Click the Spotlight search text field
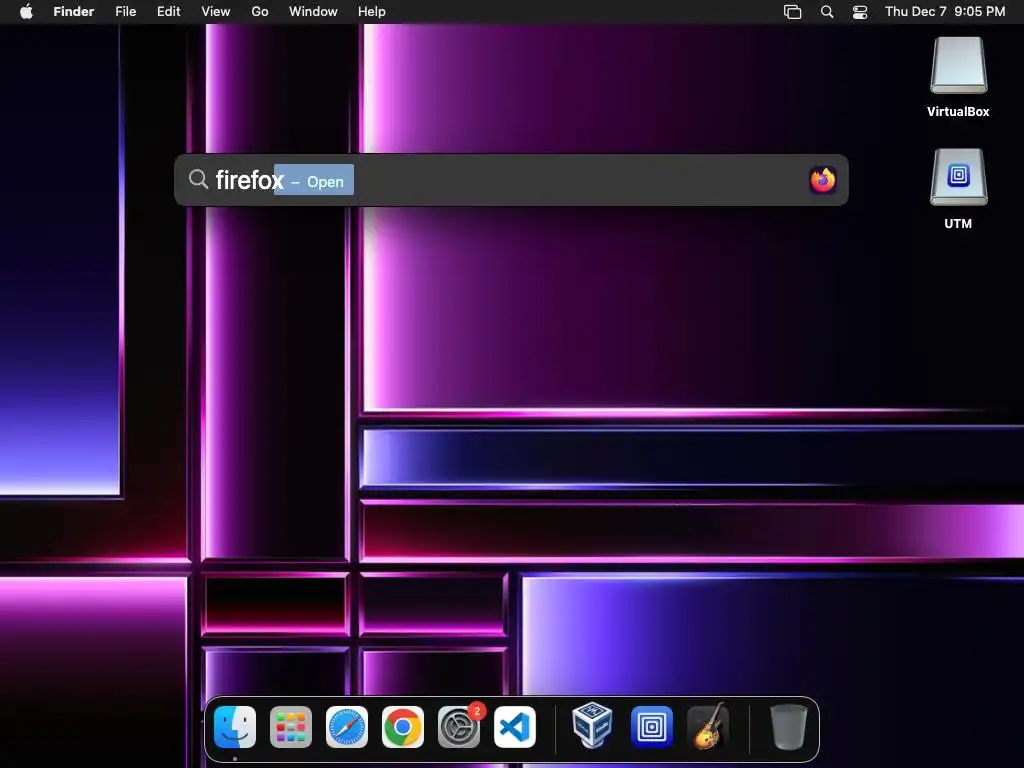The height and width of the screenshot is (768, 1024). point(509,180)
